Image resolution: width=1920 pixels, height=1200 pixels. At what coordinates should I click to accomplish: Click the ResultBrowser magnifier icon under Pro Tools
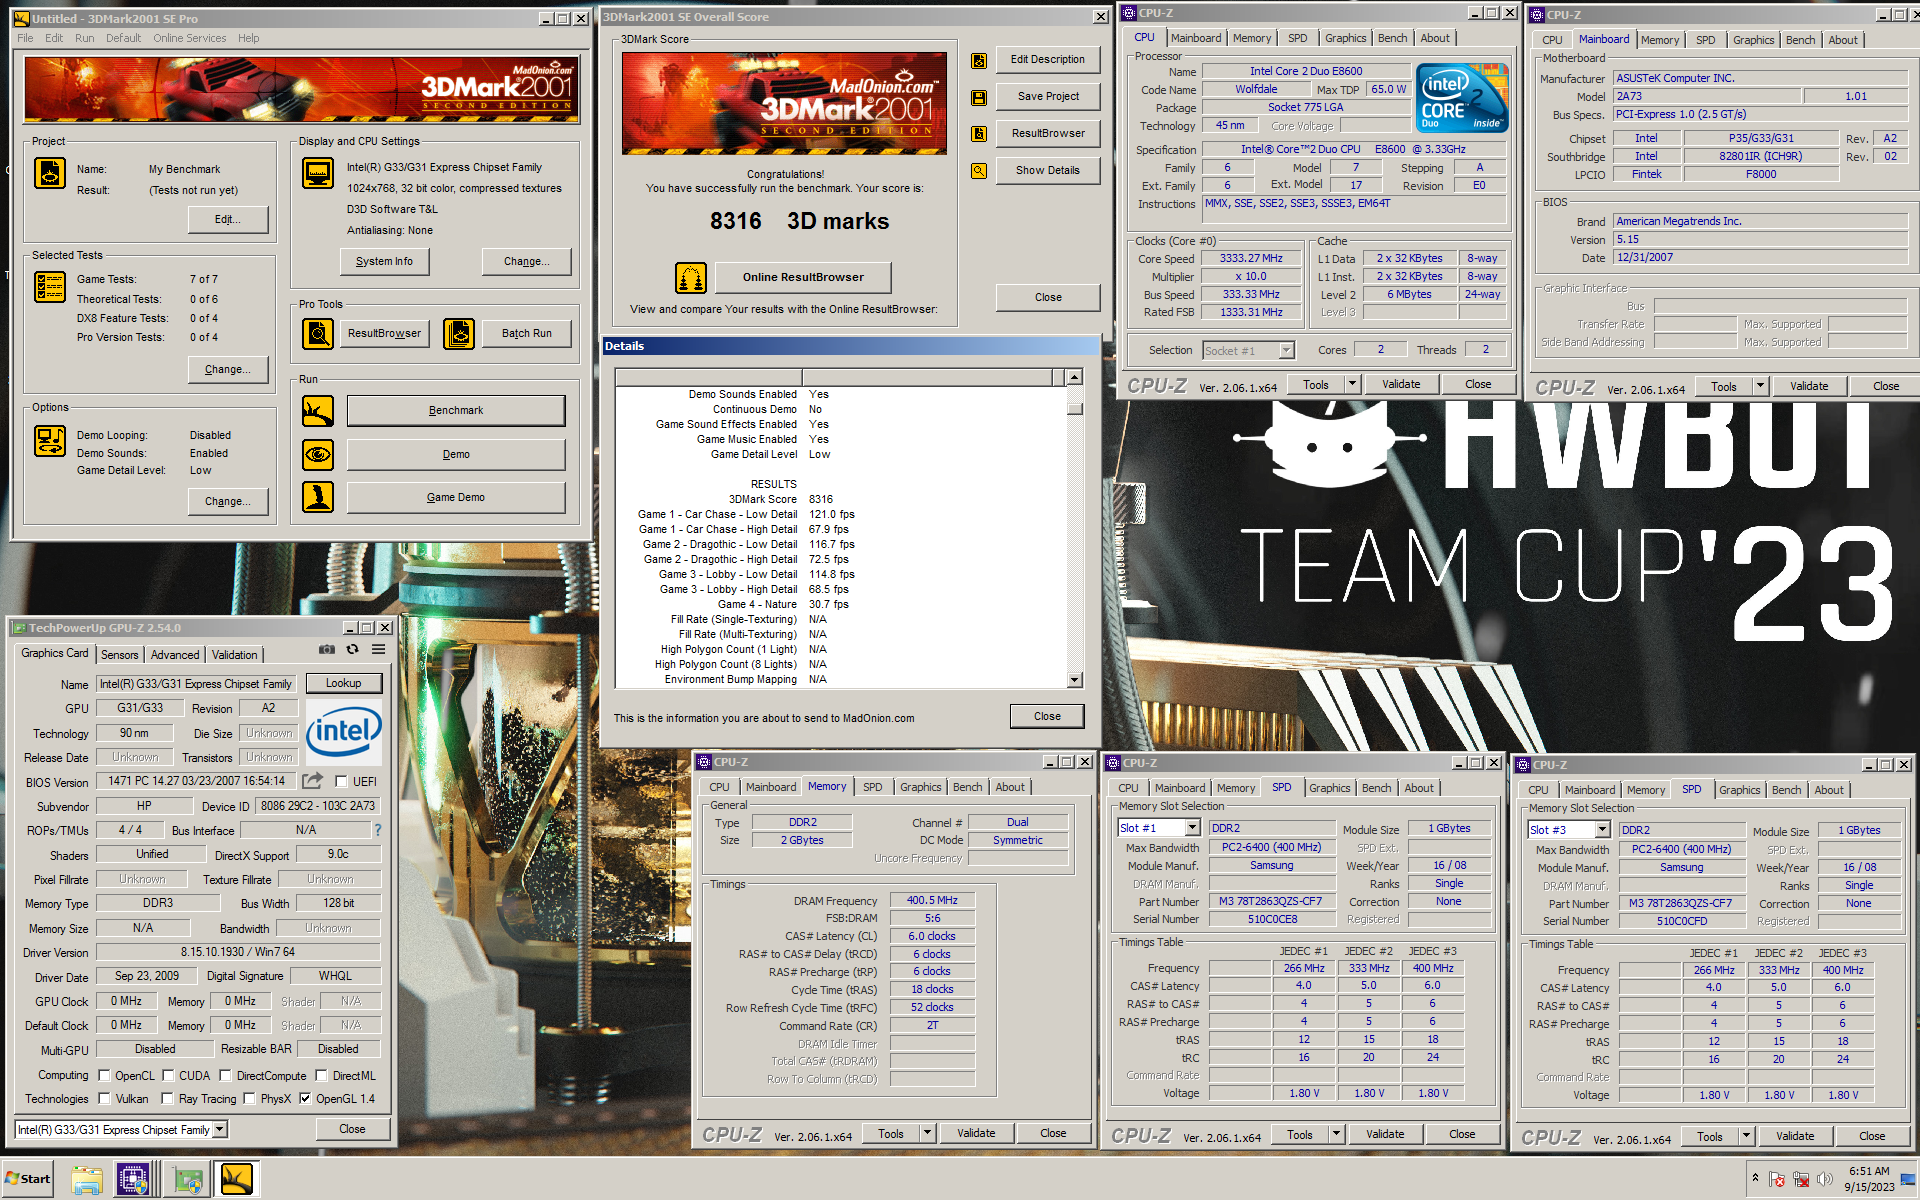[x=318, y=333]
